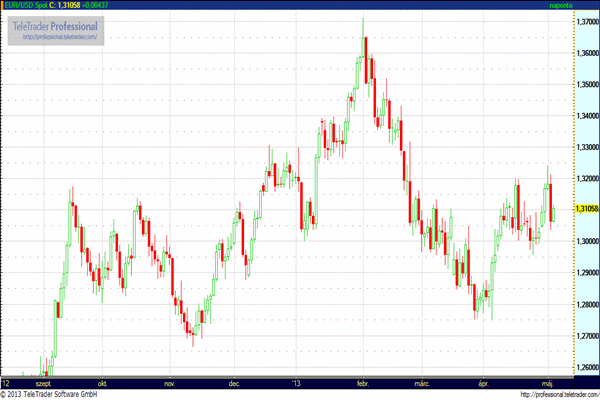
Task: Open the professional.teletrader.com link under the logo
Action: [x=56, y=37]
